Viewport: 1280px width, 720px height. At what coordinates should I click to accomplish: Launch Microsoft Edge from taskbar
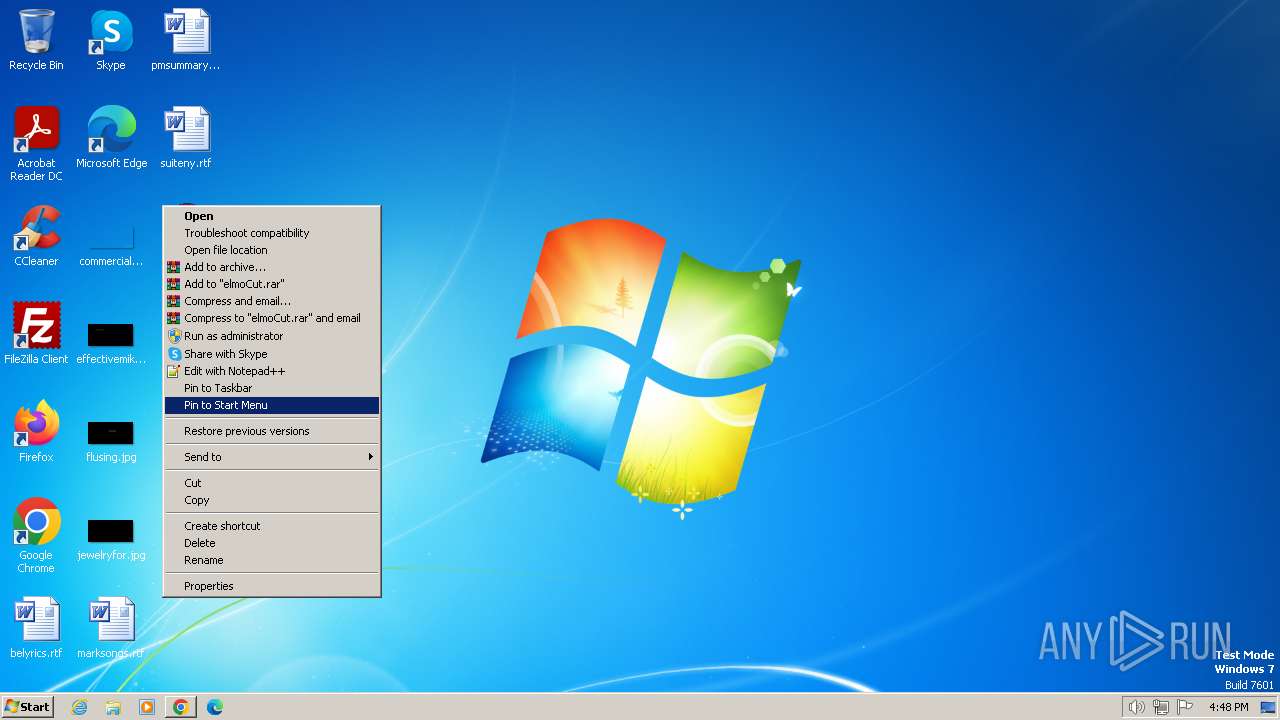(x=215, y=707)
